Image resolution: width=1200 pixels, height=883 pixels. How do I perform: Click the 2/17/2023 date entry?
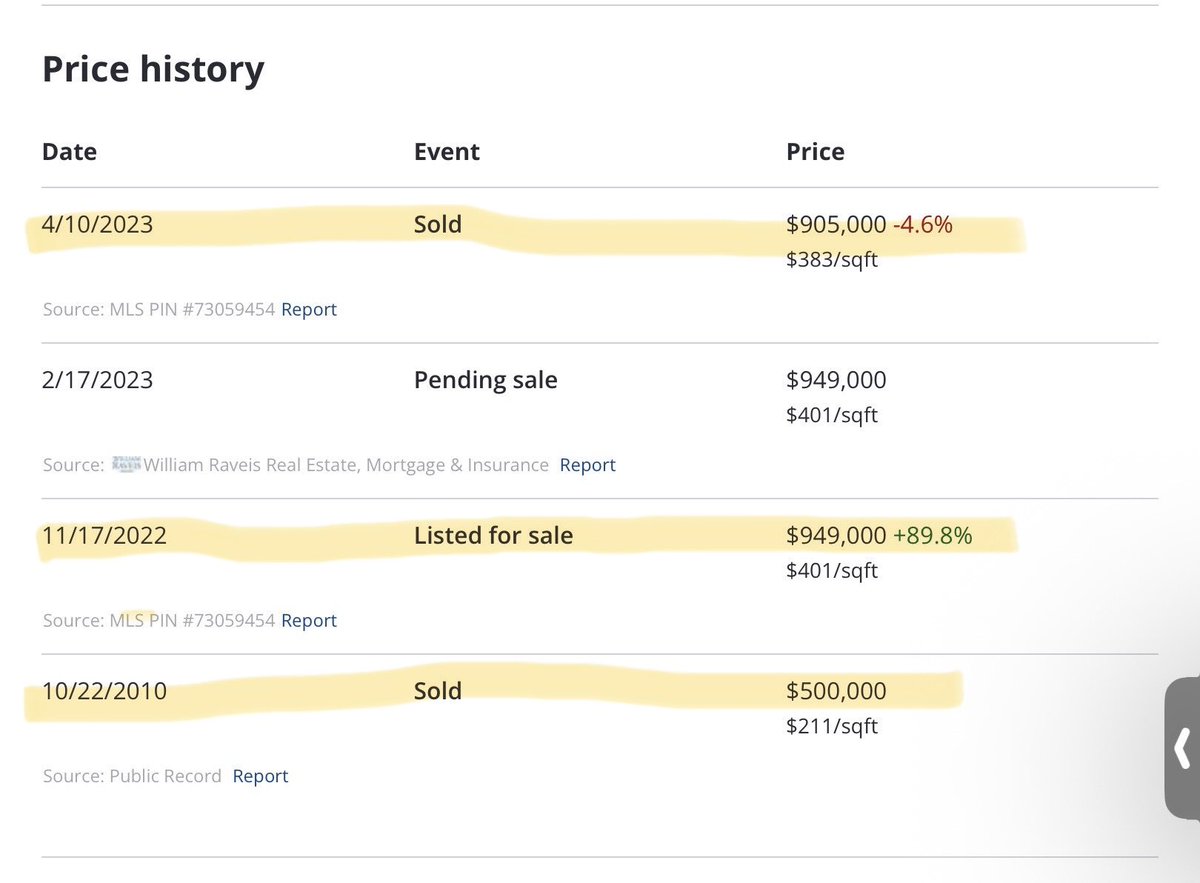coord(97,380)
